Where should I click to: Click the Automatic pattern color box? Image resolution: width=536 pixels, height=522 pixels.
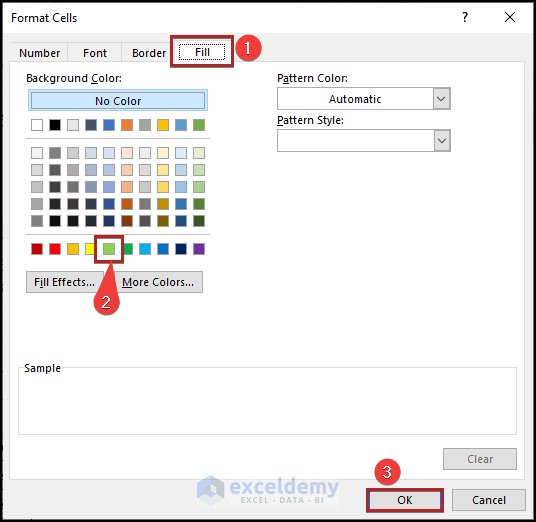pos(355,99)
